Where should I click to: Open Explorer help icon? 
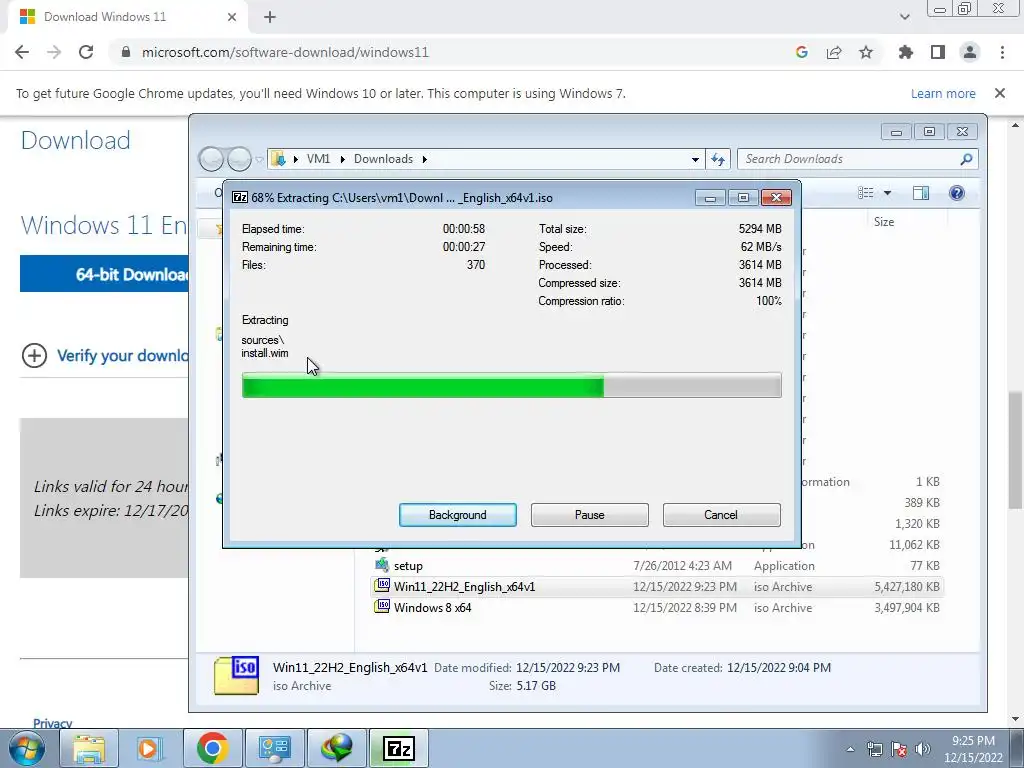[x=957, y=193]
